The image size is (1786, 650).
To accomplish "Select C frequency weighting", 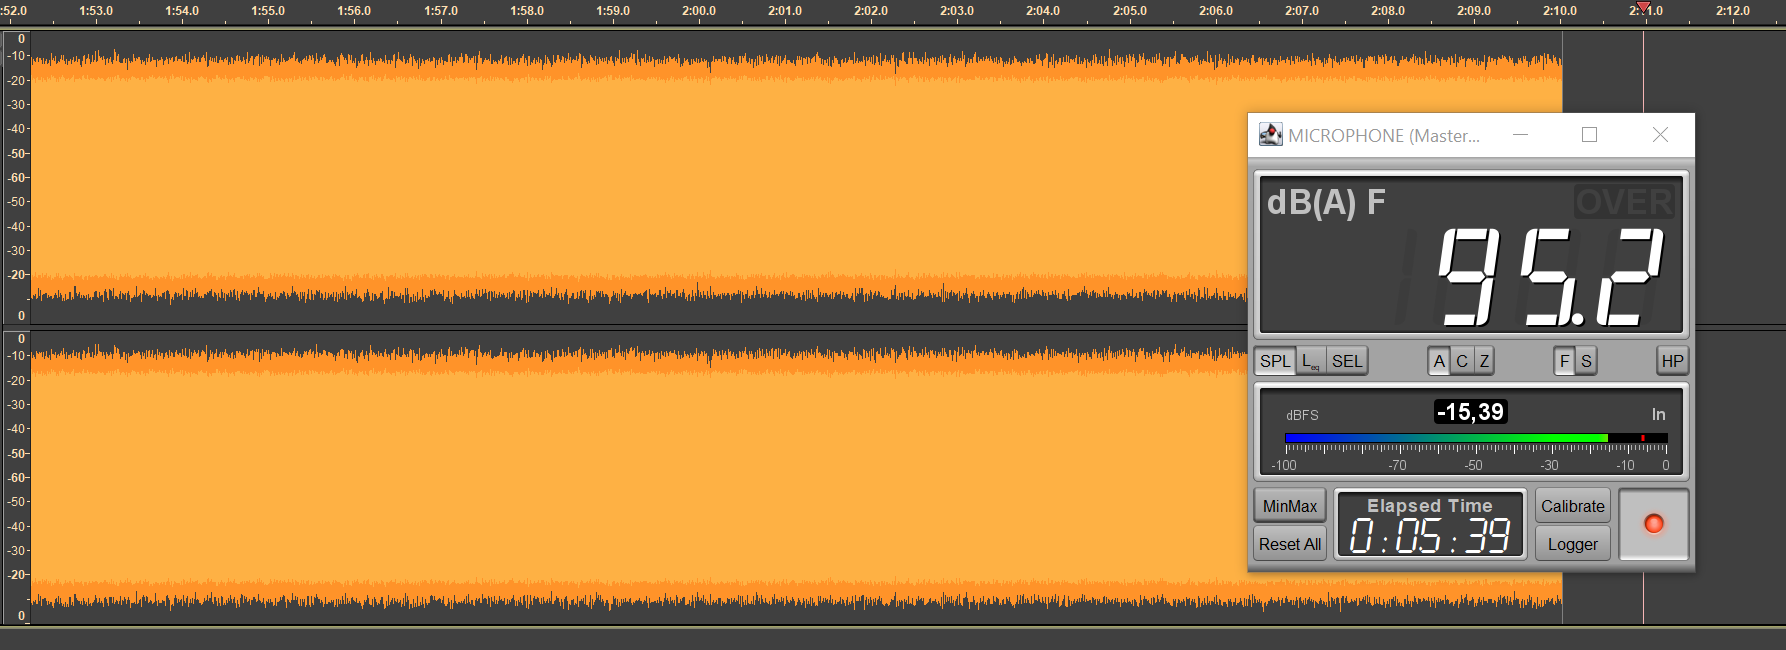I will [1462, 361].
